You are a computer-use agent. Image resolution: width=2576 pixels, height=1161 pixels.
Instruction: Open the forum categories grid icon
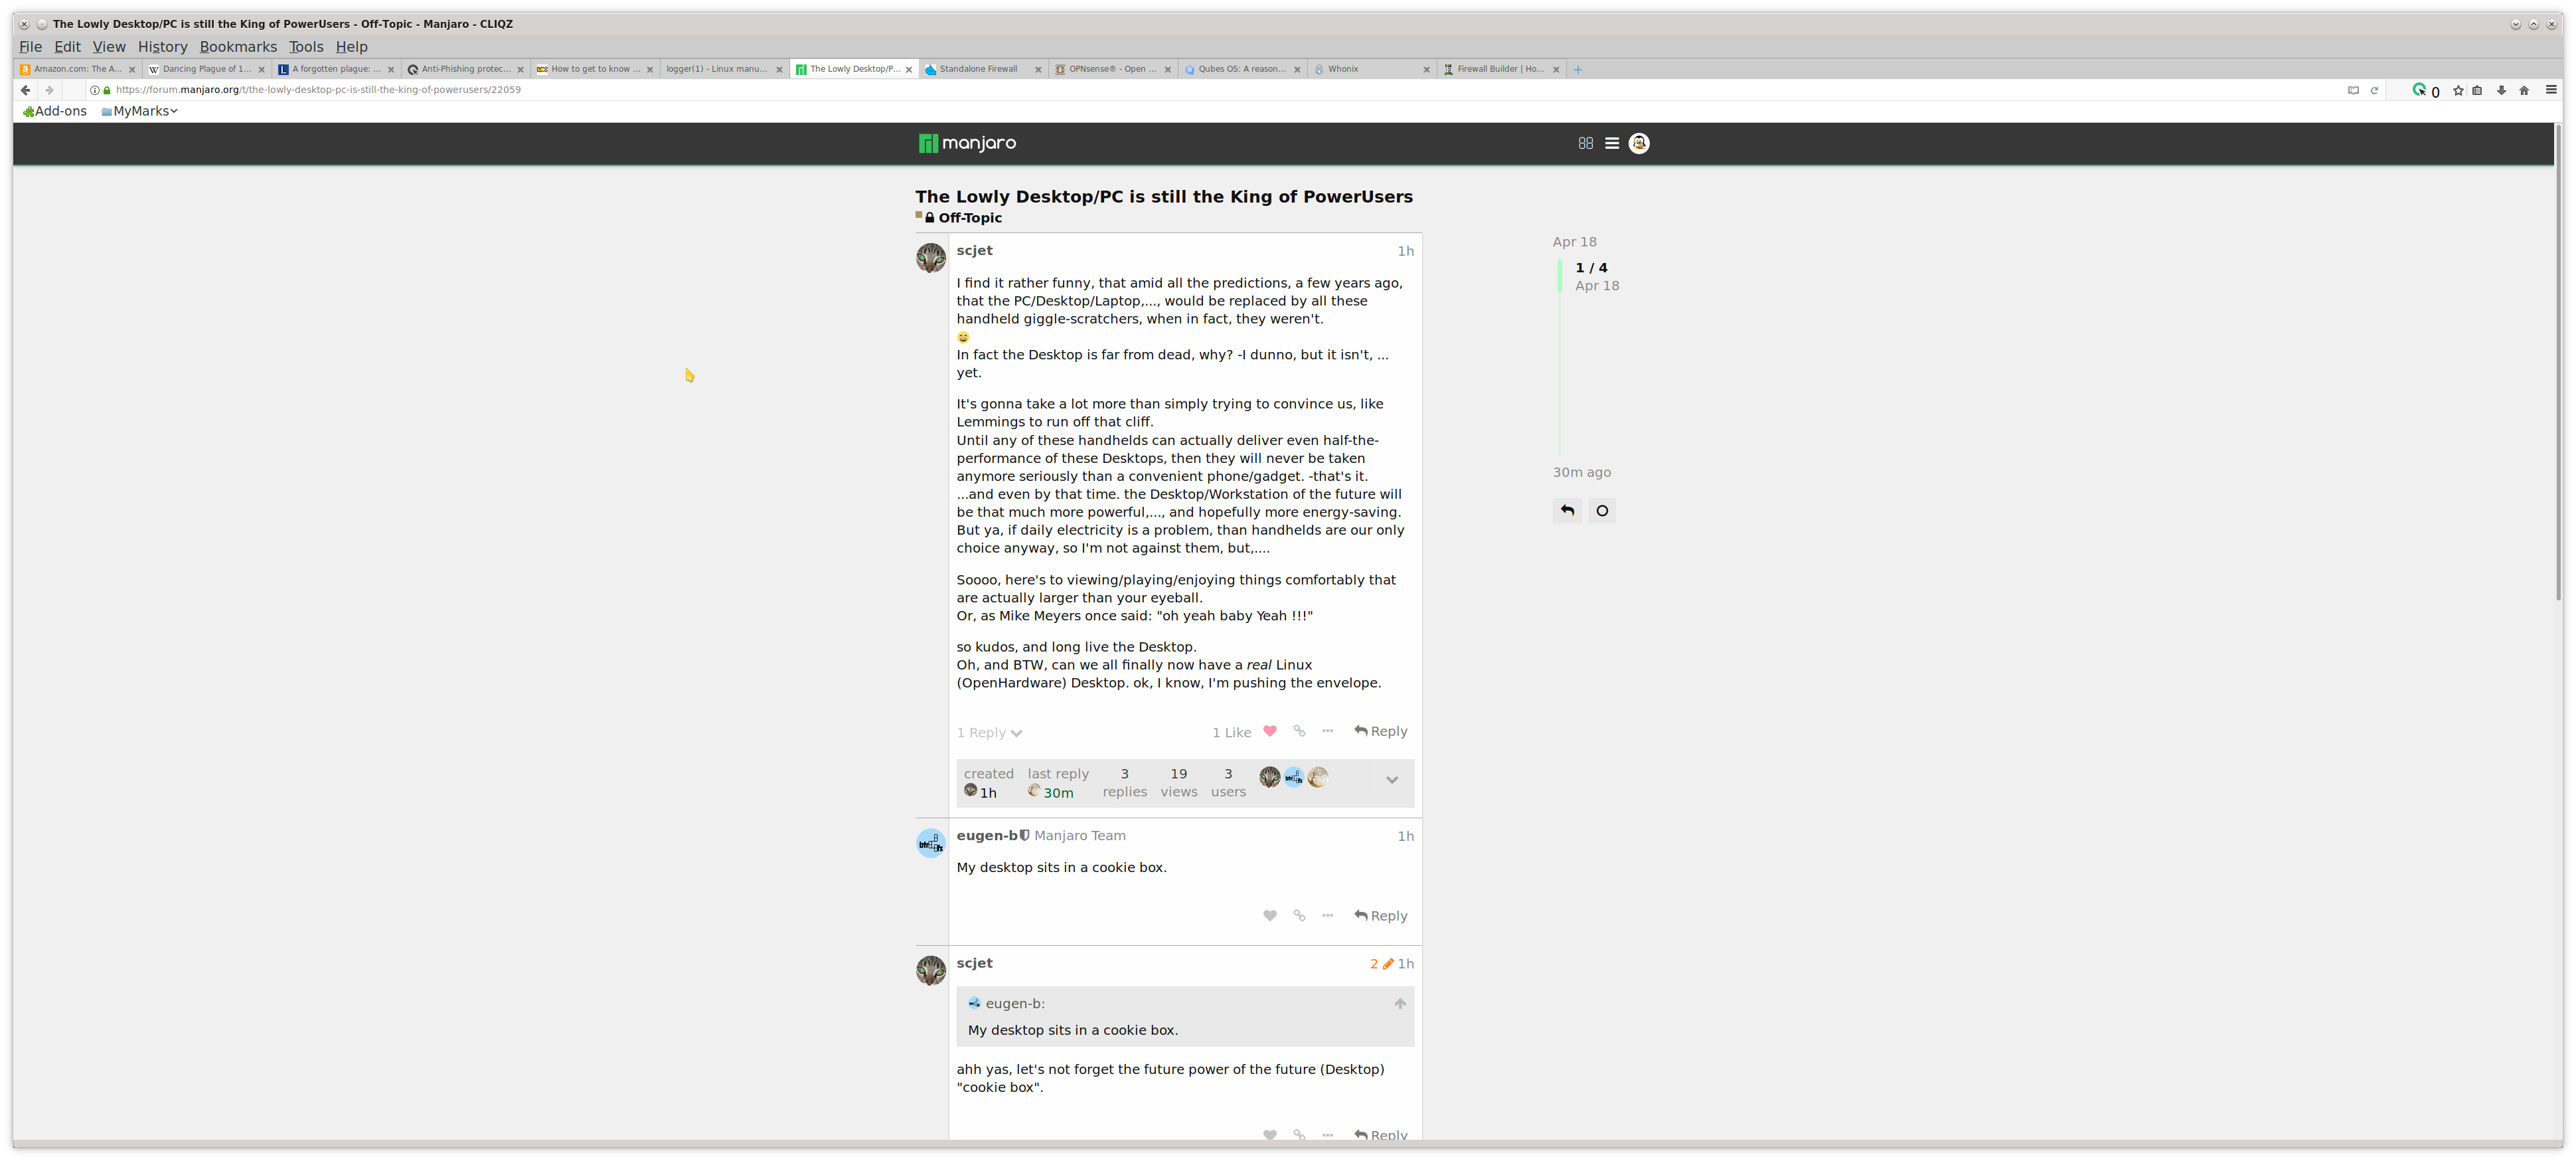[1585, 143]
